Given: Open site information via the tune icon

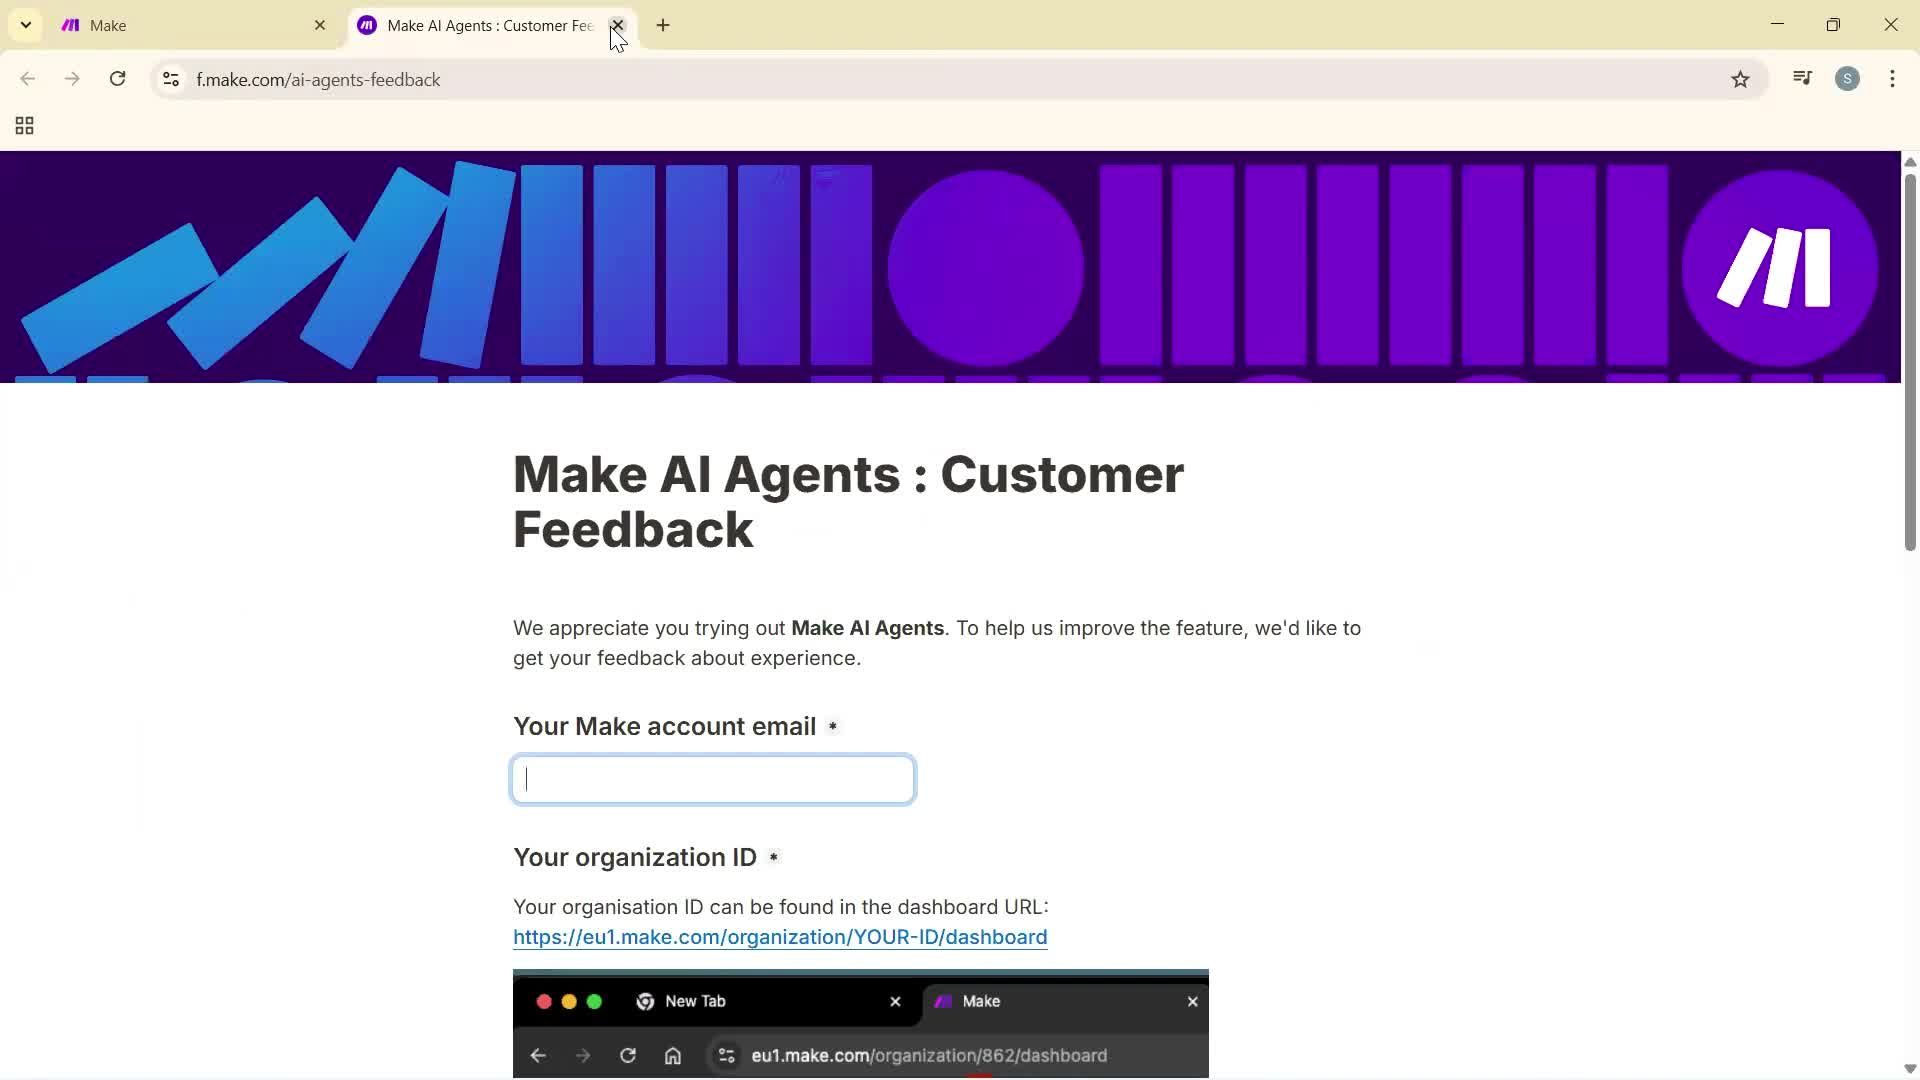Looking at the screenshot, I should 170,80.
